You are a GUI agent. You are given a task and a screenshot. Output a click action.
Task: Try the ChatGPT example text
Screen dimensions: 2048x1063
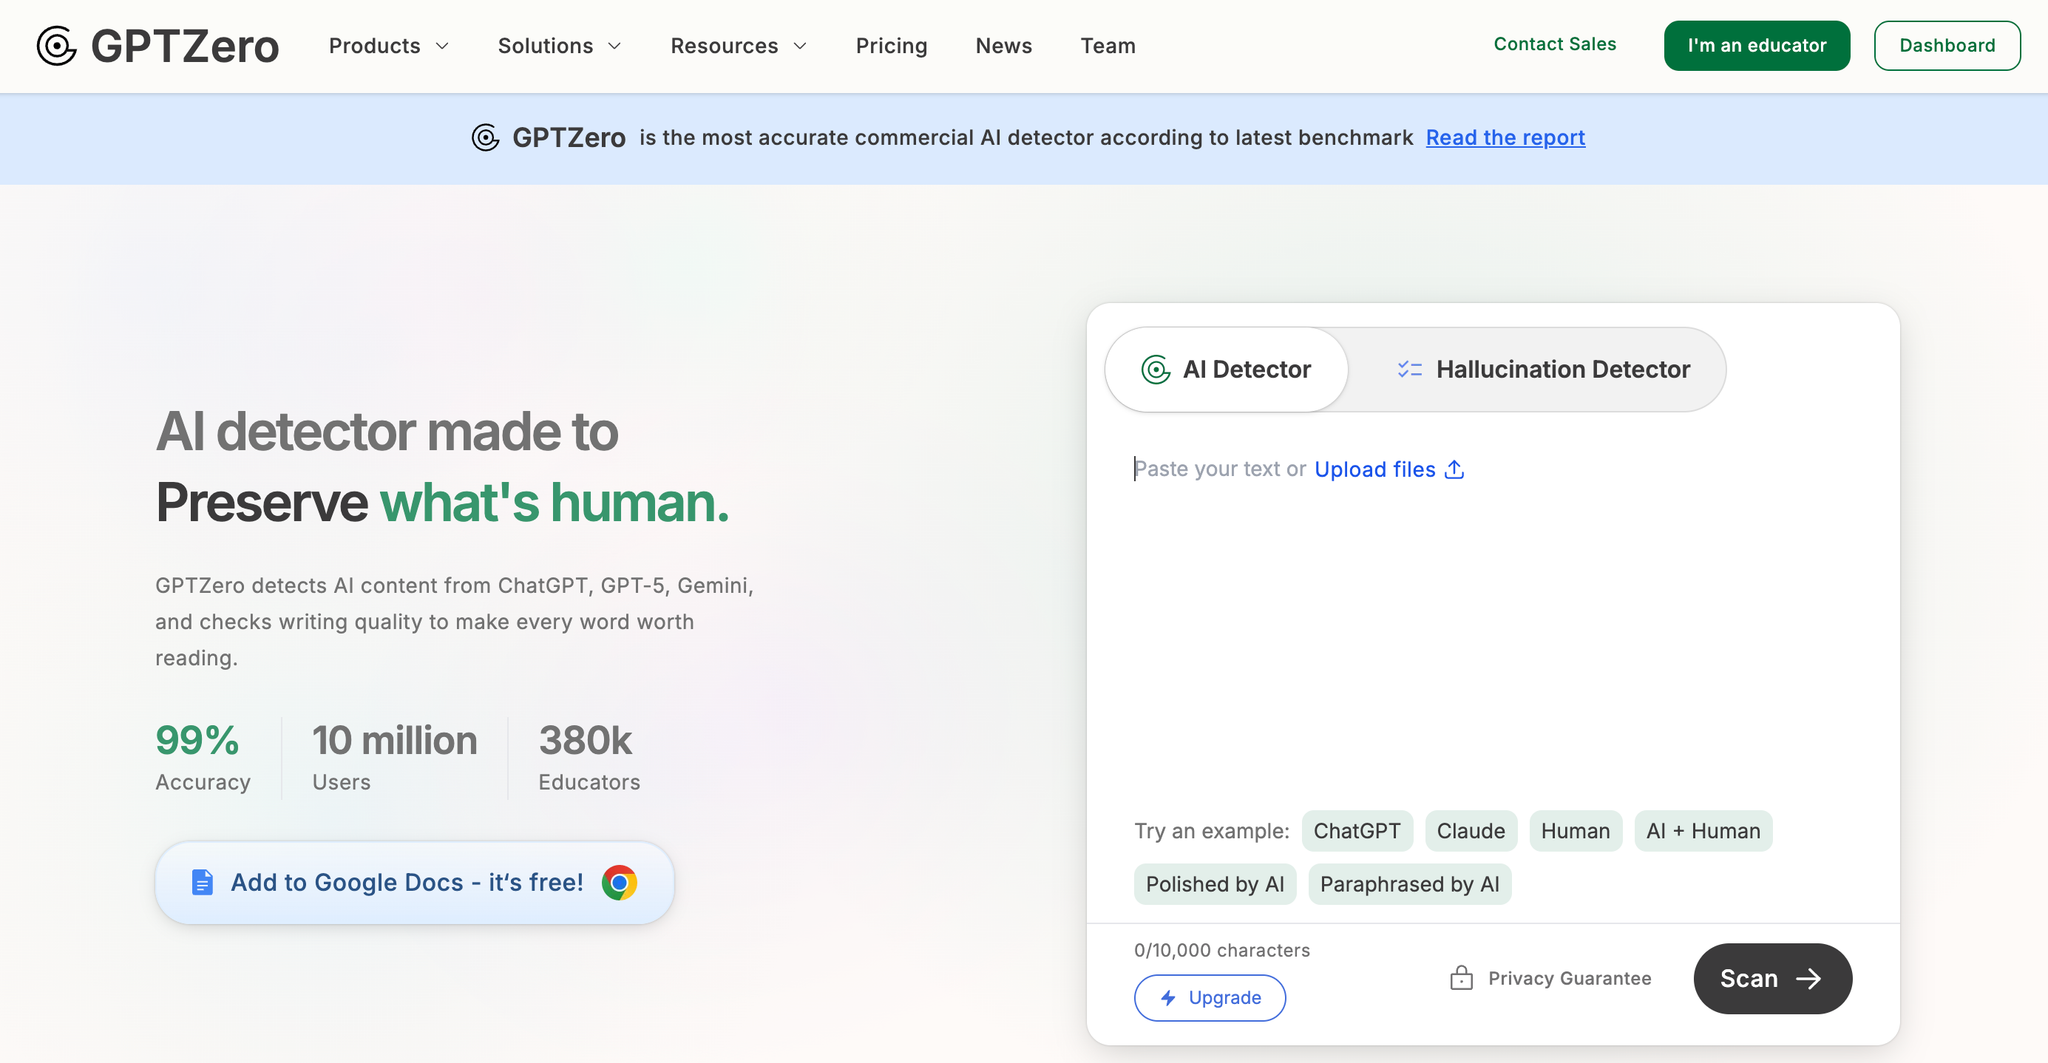click(x=1357, y=831)
